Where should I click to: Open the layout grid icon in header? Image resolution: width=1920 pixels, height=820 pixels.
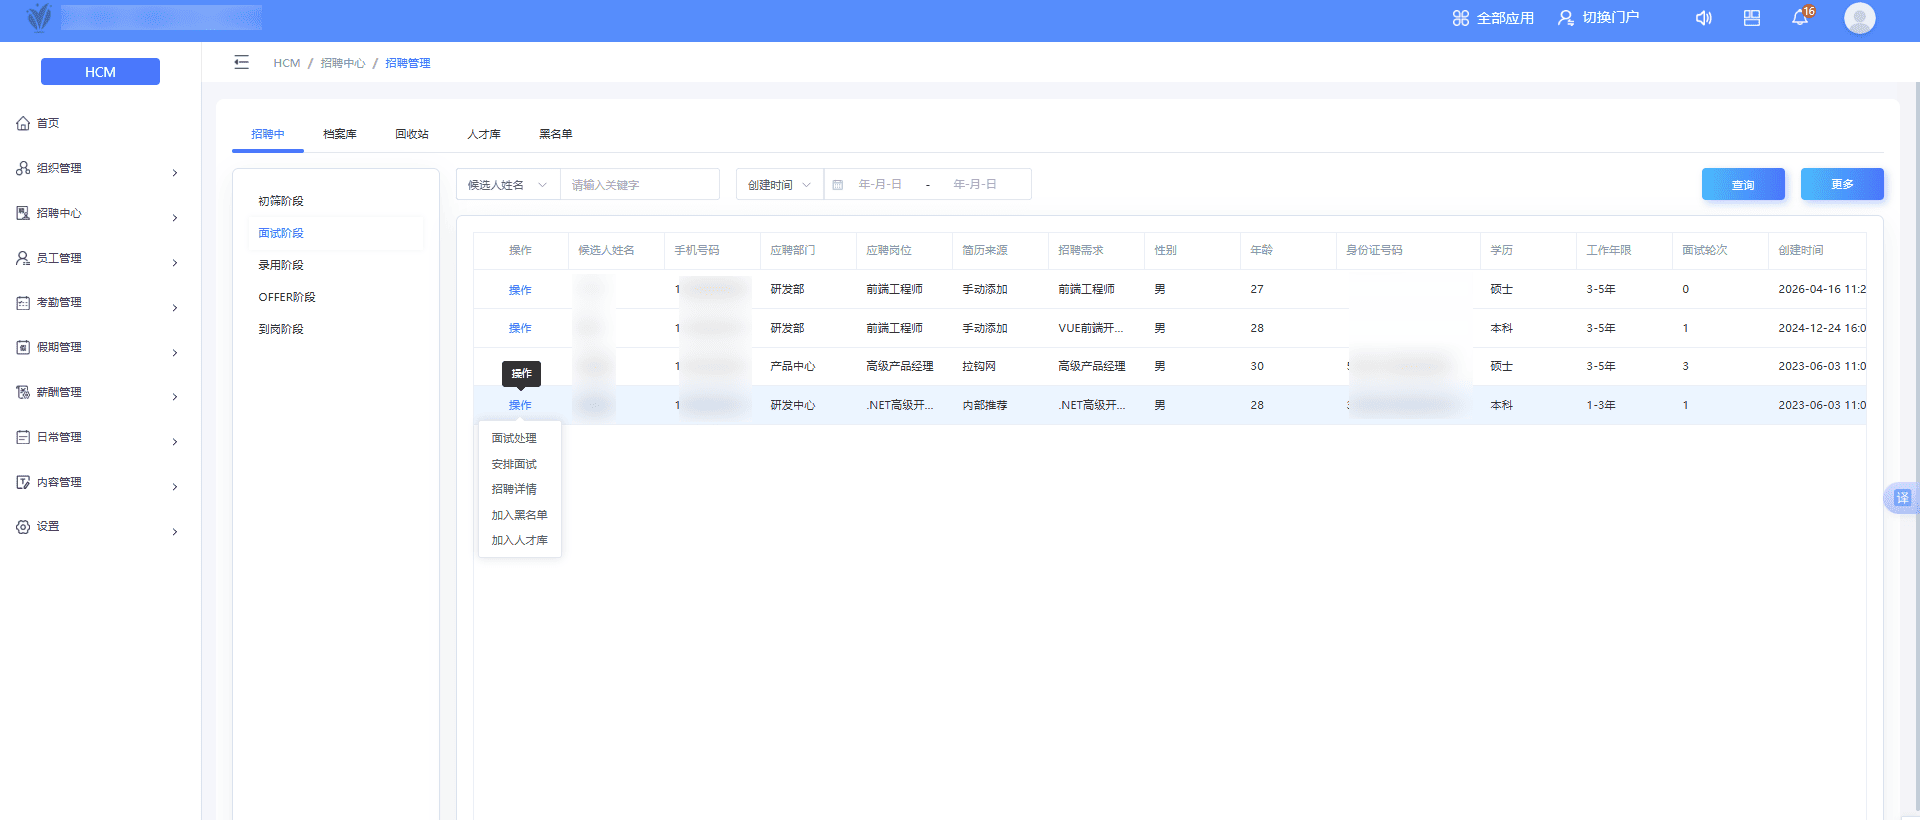[x=1752, y=18]
